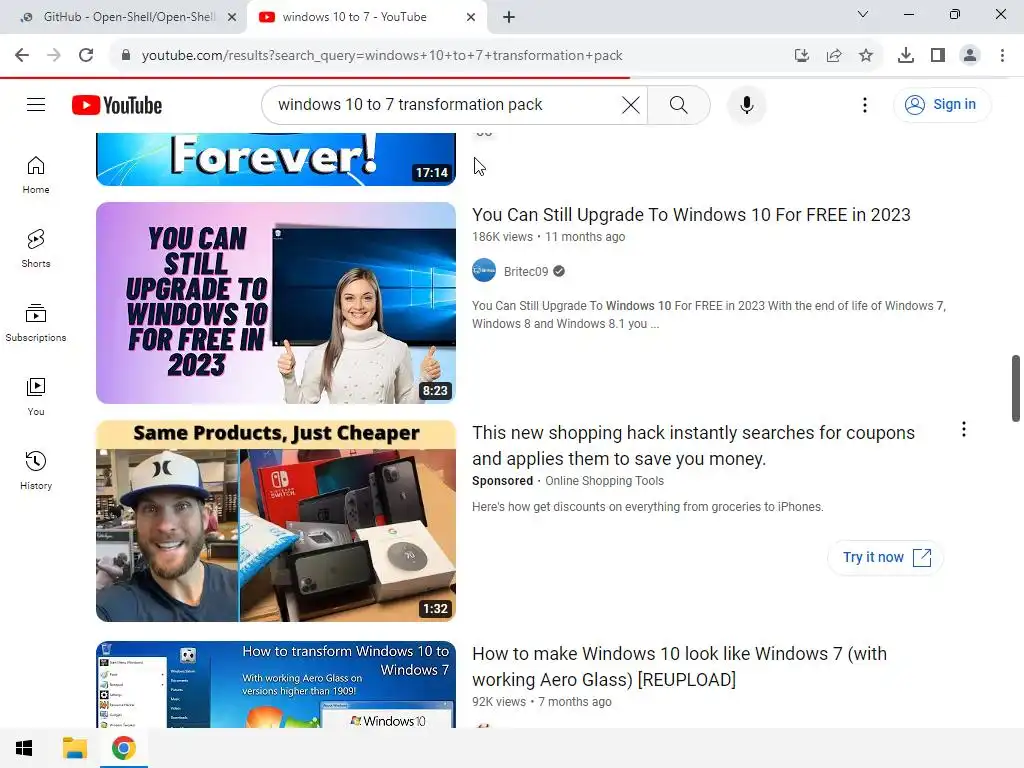Open the YouTube hamburger guide menu
Viewport: 1024px width, 768px height.
coord(36,104)
